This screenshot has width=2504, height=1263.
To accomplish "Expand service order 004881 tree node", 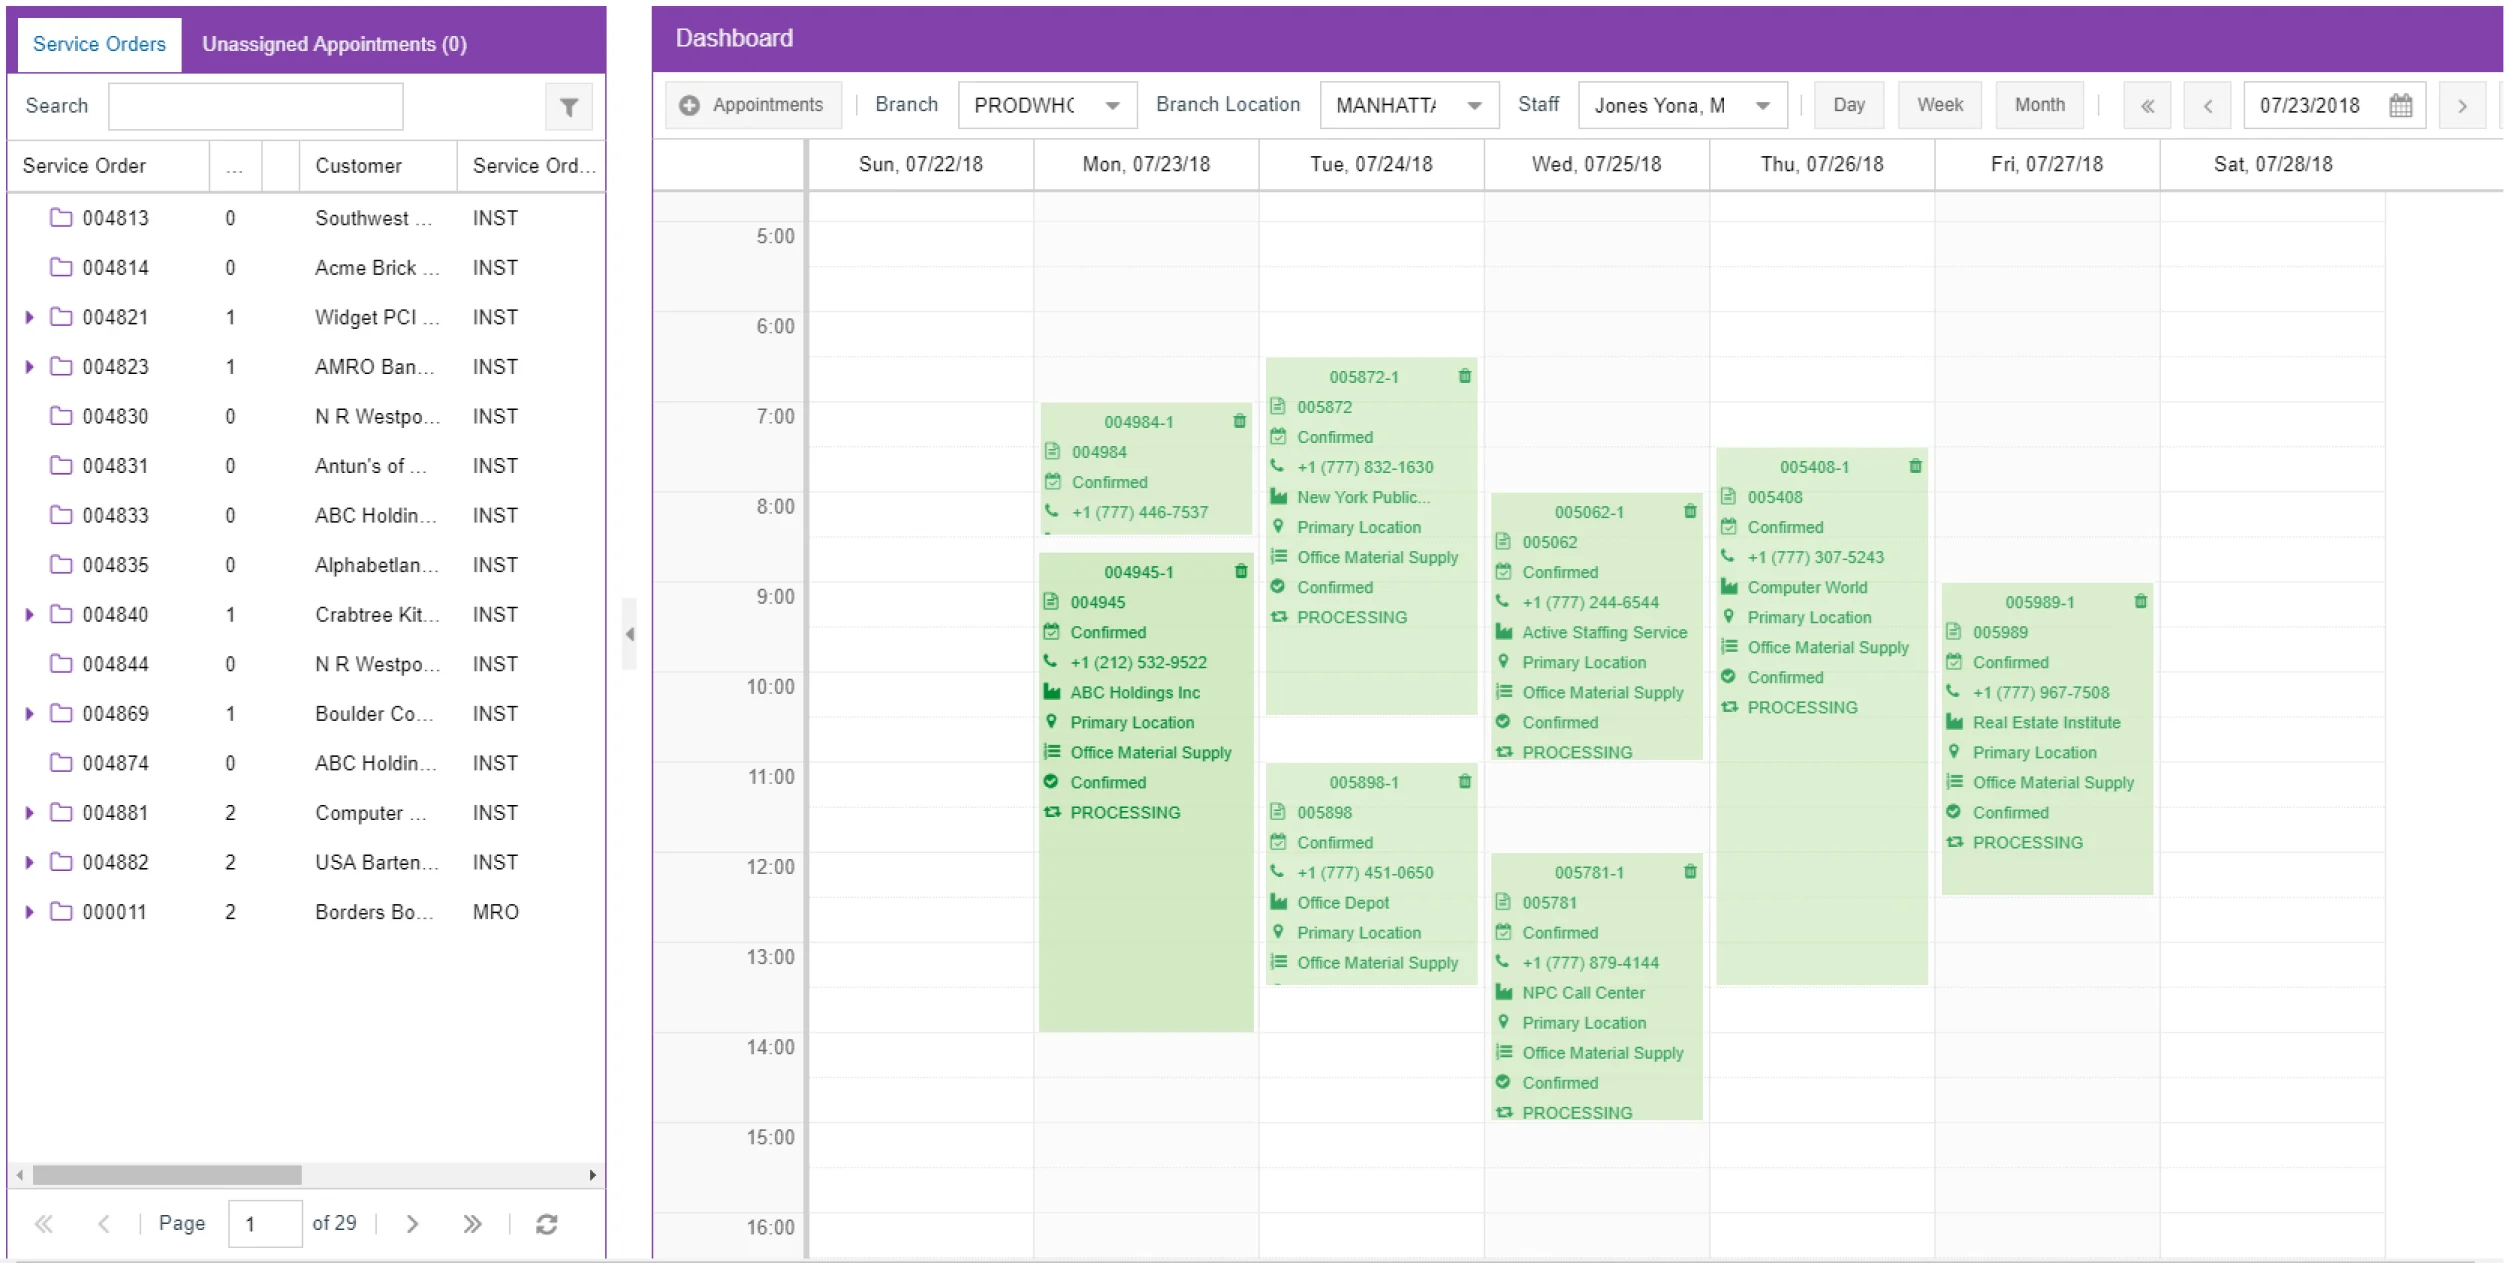I will pos(29,812).
